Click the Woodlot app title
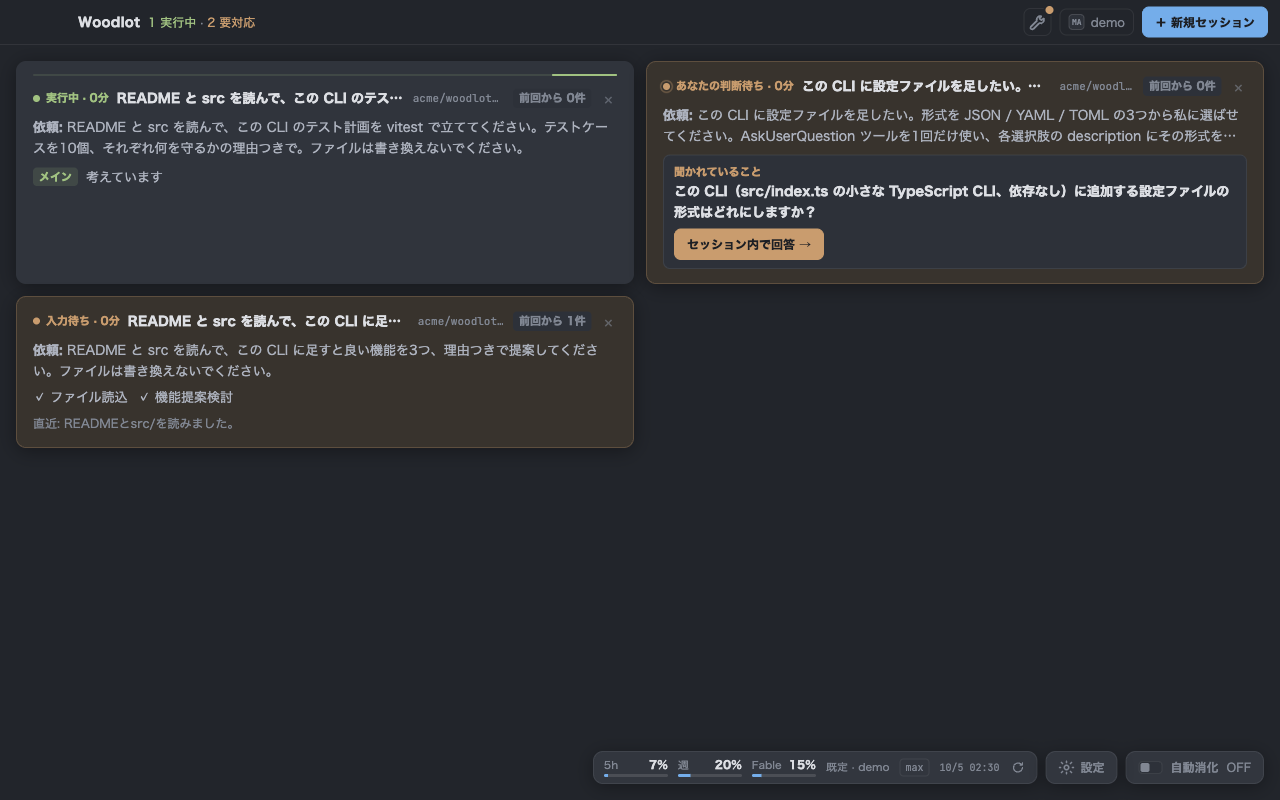Image resolution: width=1280 pixels, height=800 pixels. click(x=109, y=22)
